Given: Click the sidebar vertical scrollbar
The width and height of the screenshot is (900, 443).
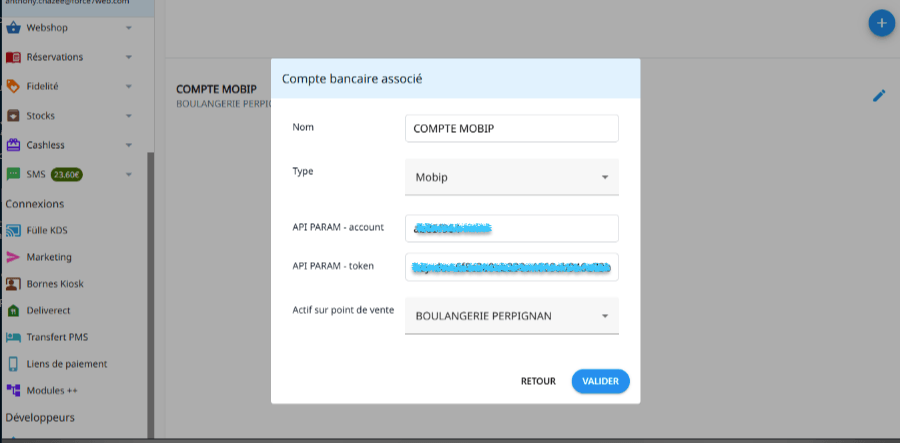Looking at the screenshot, I should point(151,296).
